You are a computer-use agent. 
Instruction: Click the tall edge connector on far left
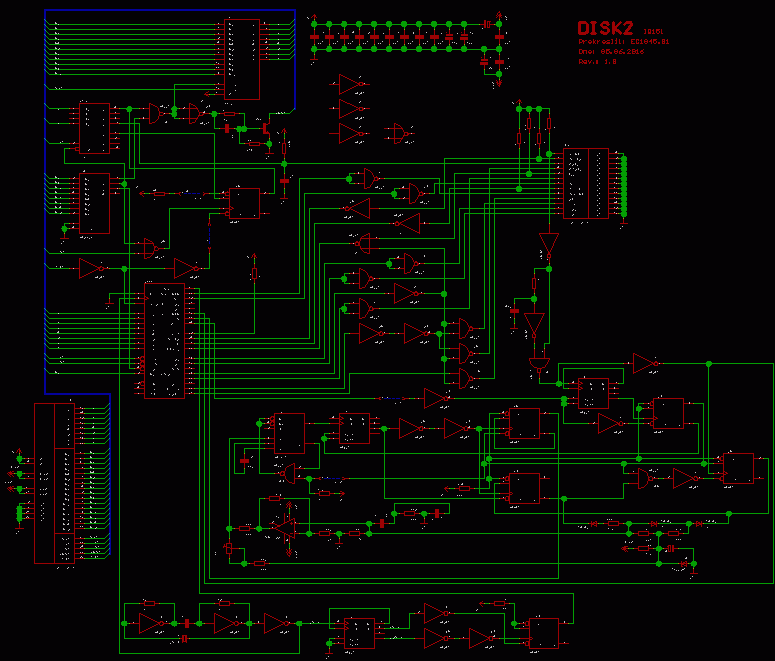coord(44,483)
